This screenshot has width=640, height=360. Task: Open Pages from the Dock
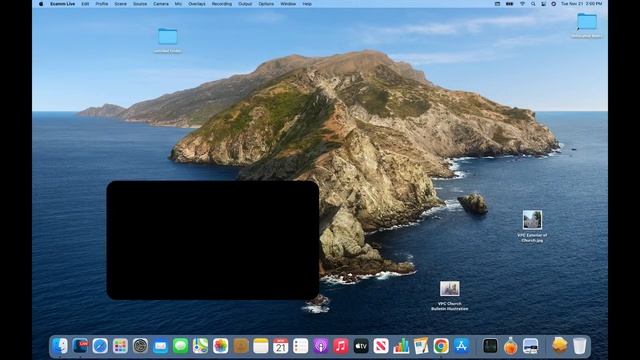421,346
